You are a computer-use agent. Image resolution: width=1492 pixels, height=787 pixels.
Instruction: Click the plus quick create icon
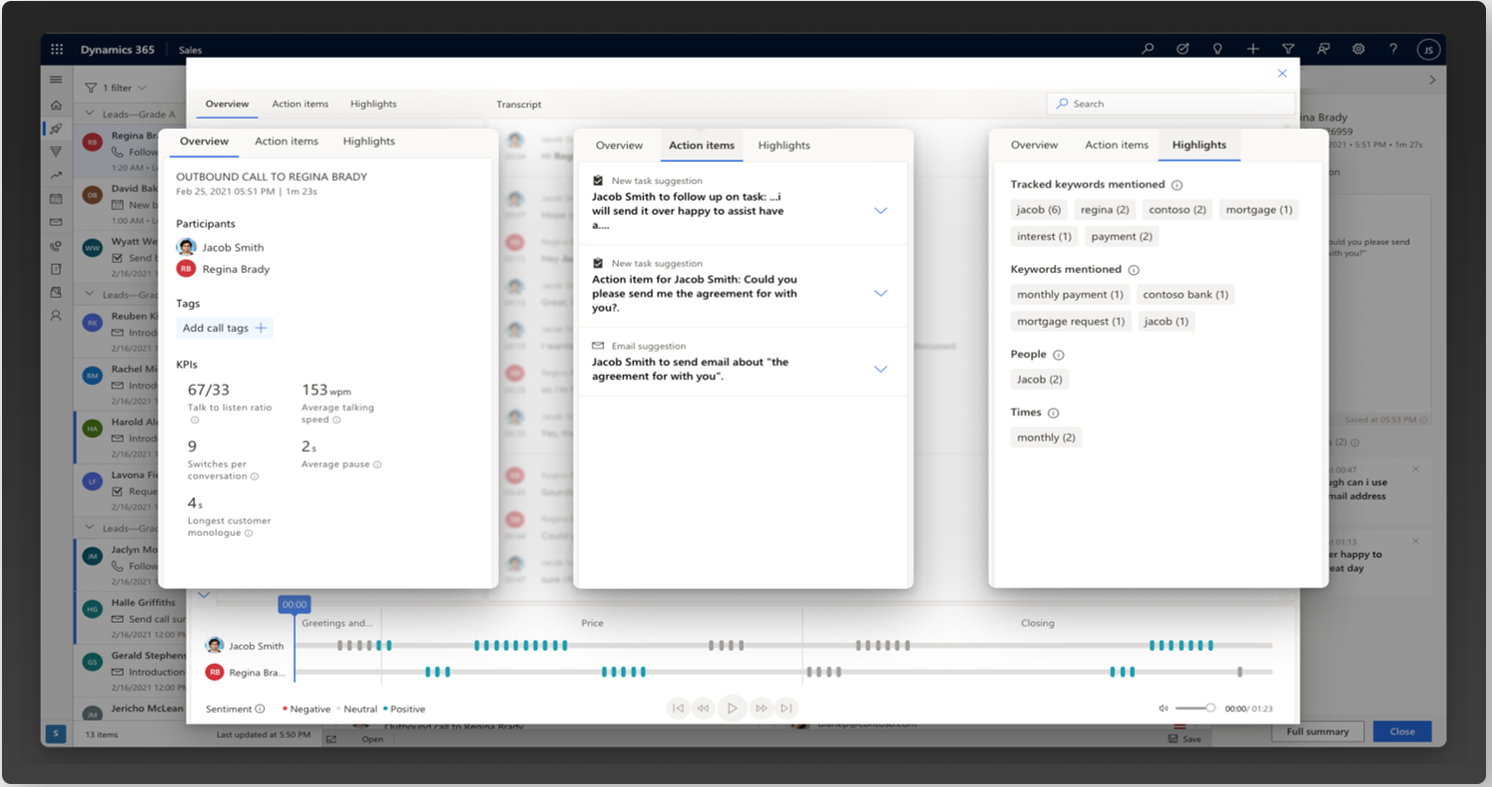coord(1253,49)
